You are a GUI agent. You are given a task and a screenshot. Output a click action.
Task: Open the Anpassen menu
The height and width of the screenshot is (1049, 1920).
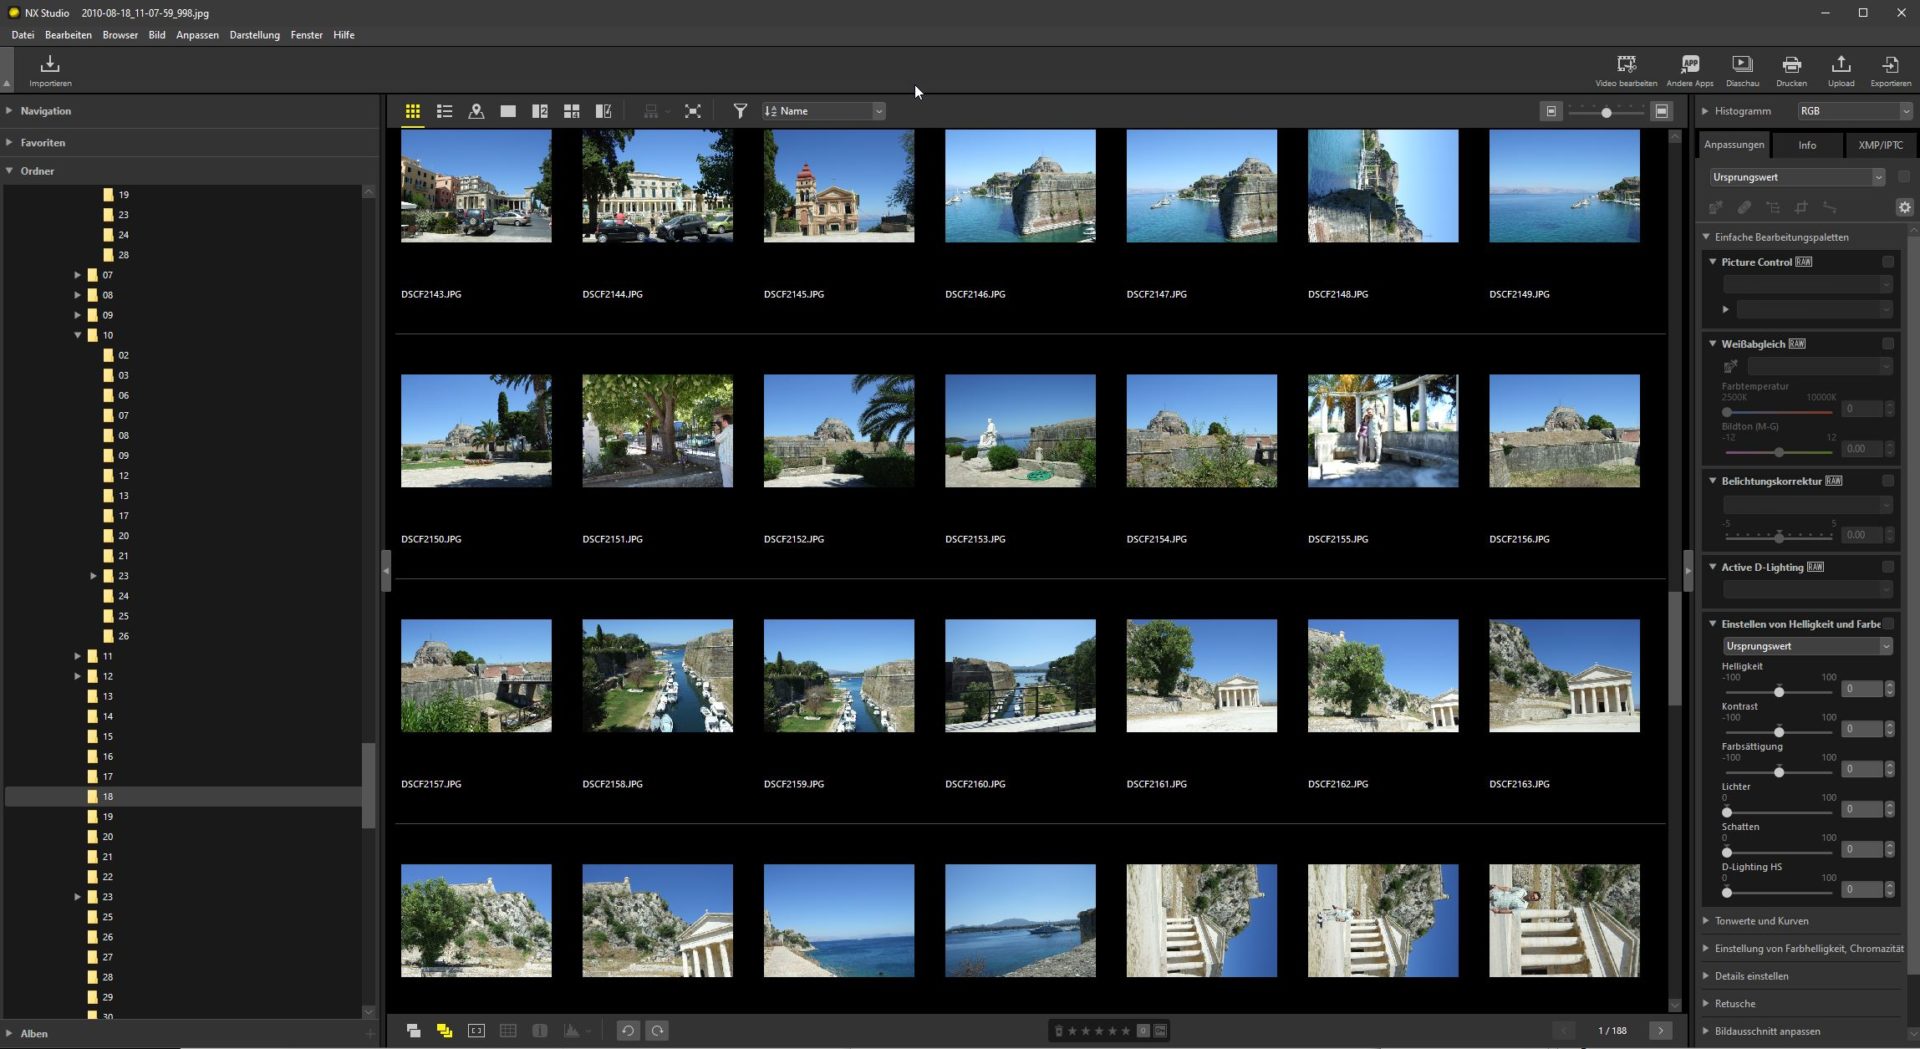[197, 35]
